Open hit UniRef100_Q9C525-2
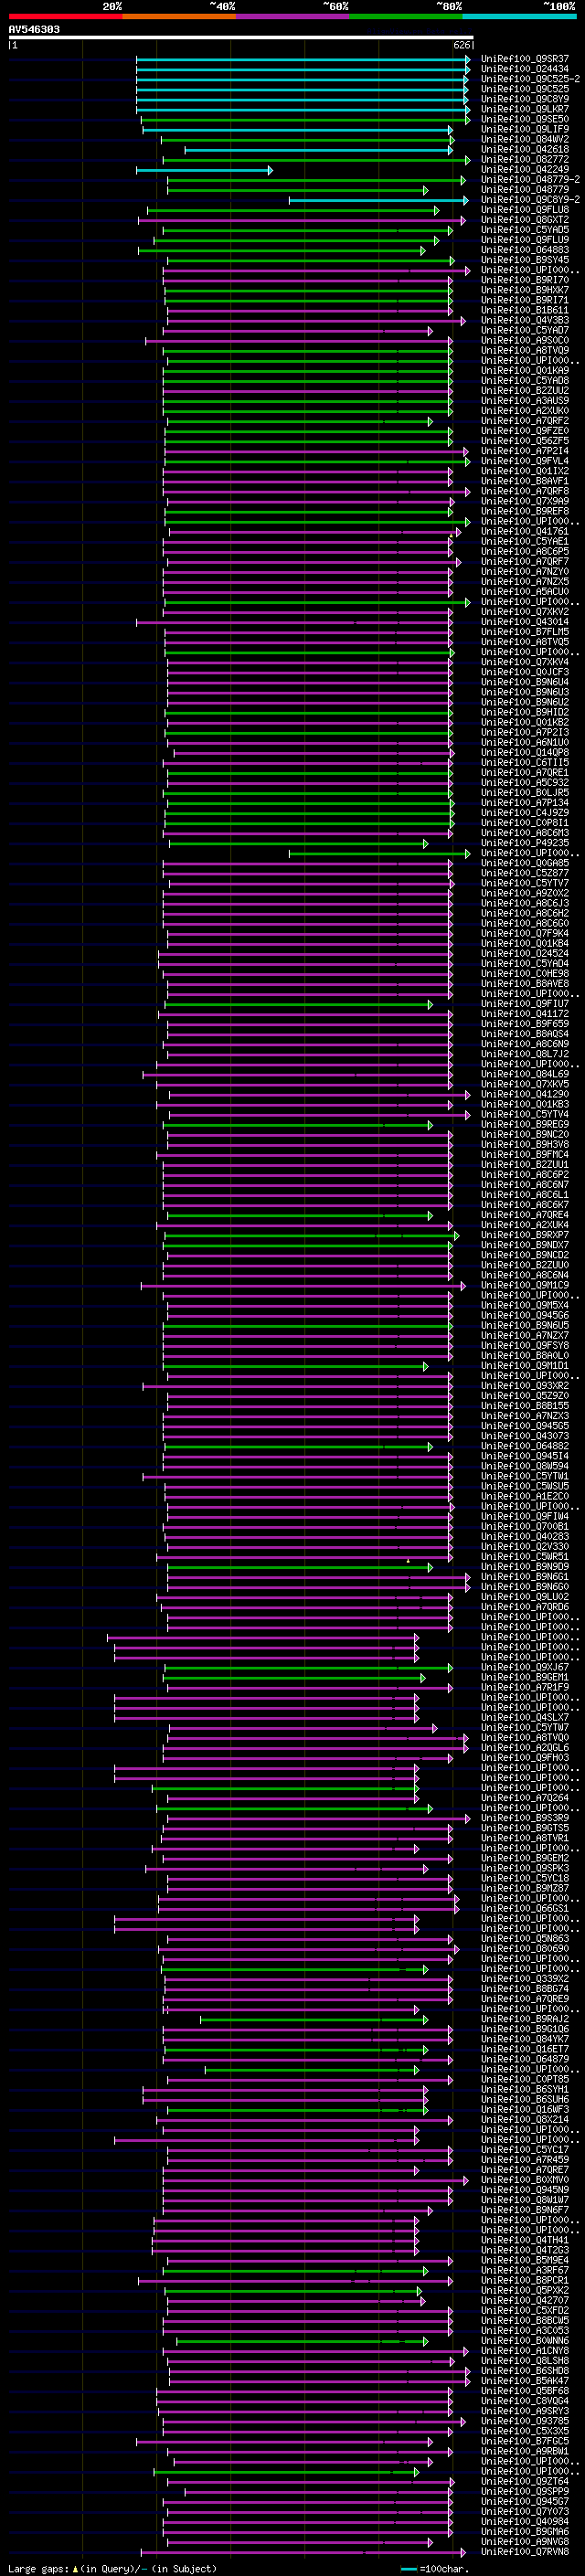Screen dimensions: 585x2576 (530, 80)
